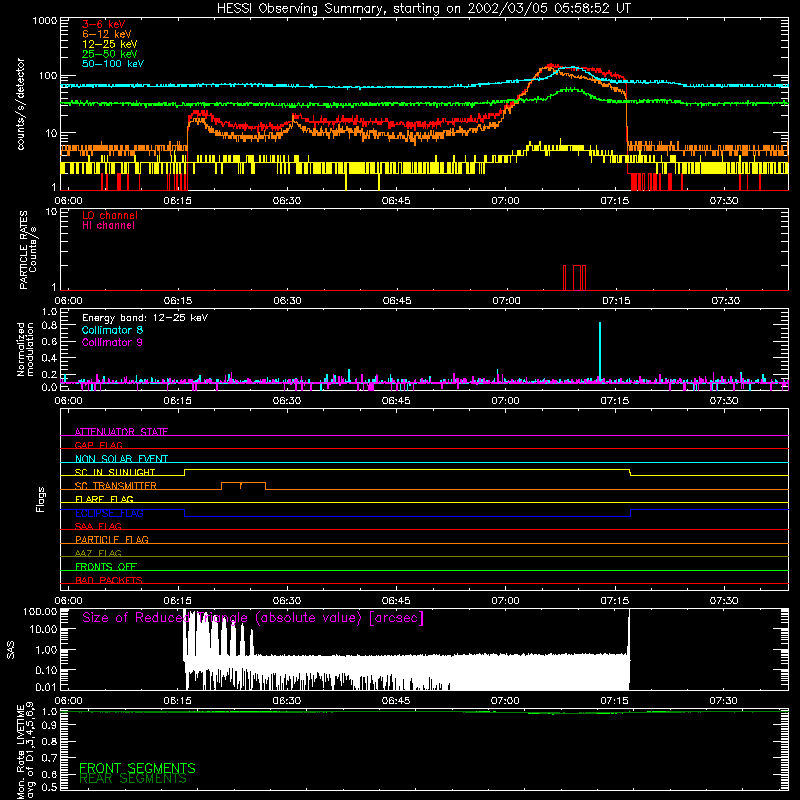Click the "GAP_FLAG" label
The height and width of the screenshot is (800, 800).
coord(98,445)
